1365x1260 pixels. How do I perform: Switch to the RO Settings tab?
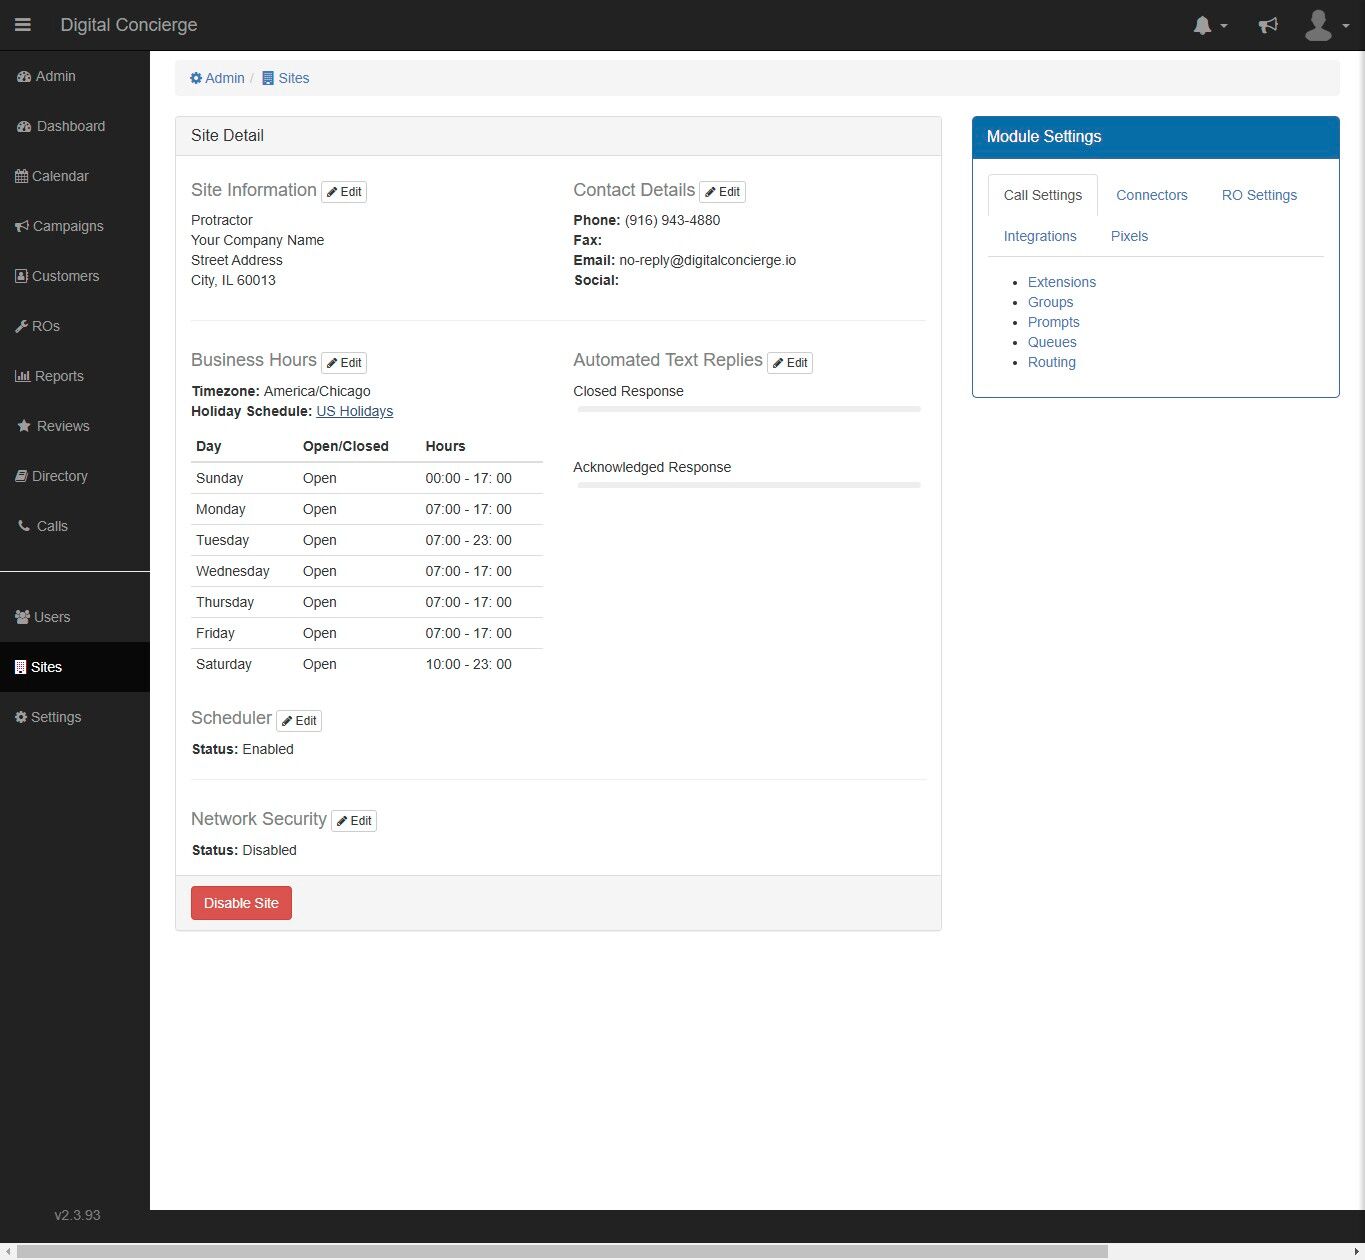pos(1259,195)
